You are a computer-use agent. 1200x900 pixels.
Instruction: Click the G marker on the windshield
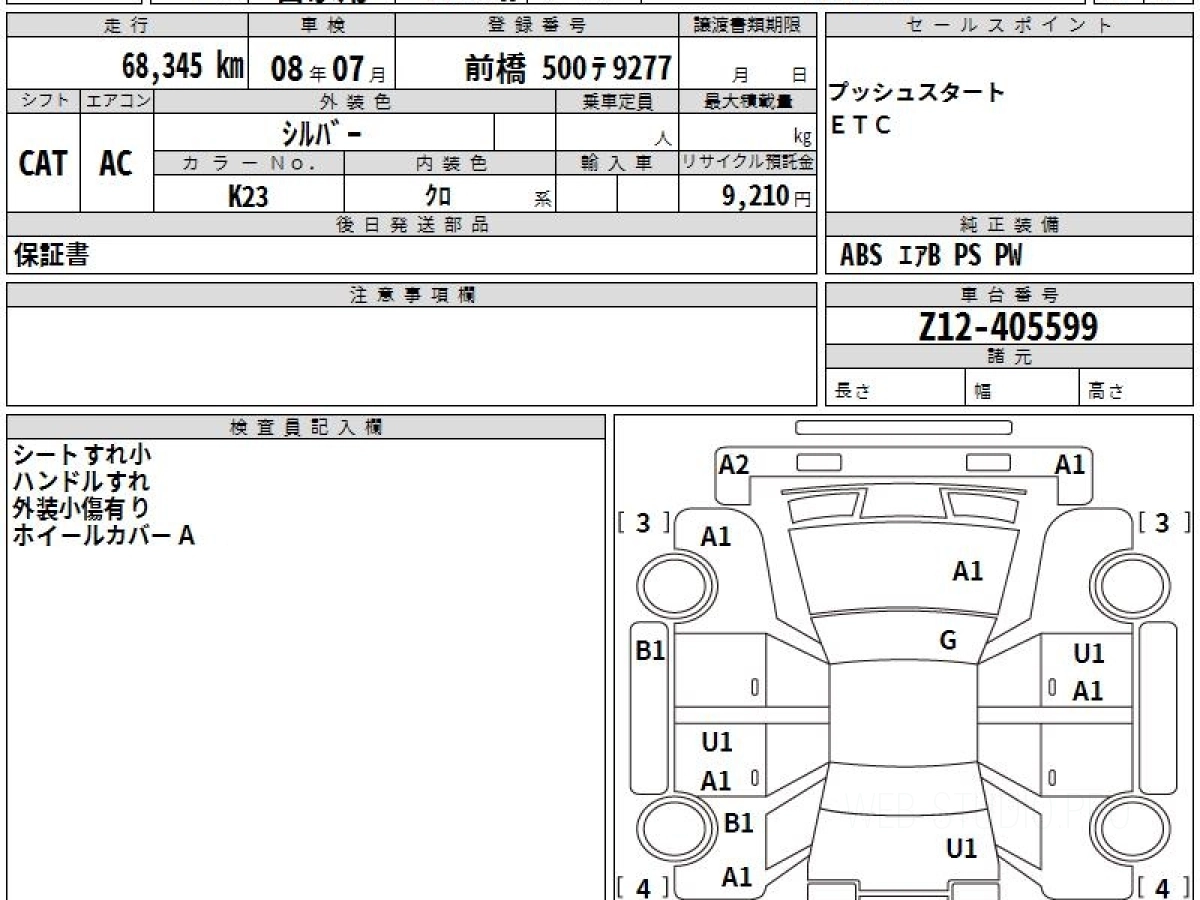[948, 641]
